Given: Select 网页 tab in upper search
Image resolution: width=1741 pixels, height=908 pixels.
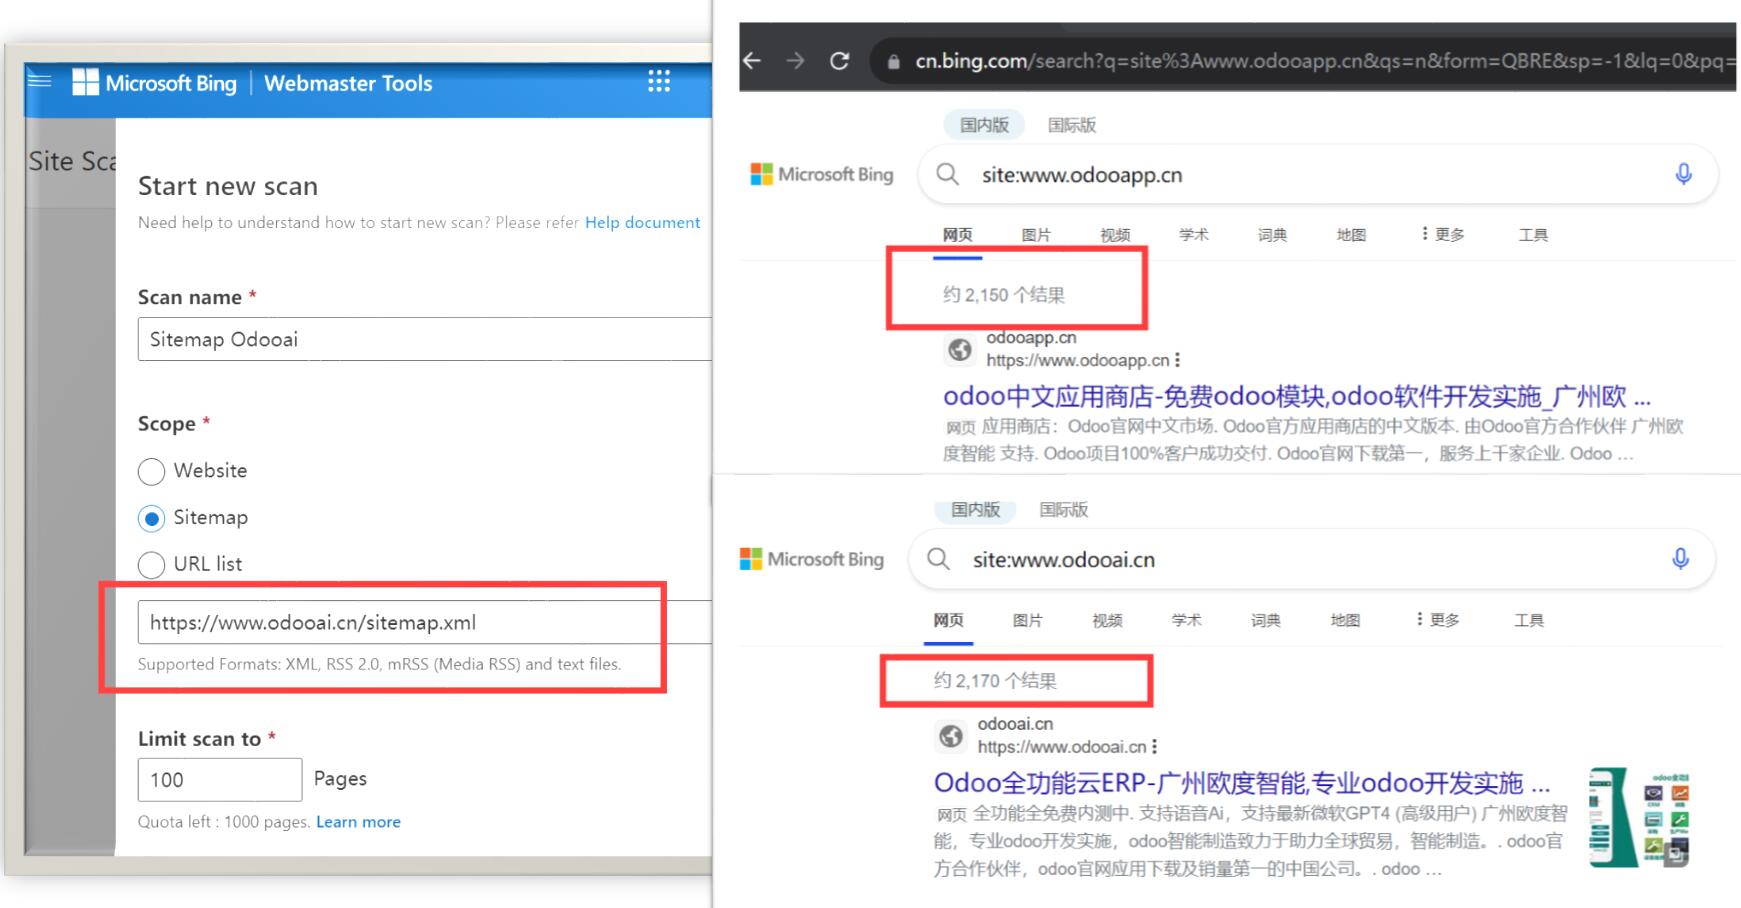Looking at the screenshot, I should coord(957,235).
